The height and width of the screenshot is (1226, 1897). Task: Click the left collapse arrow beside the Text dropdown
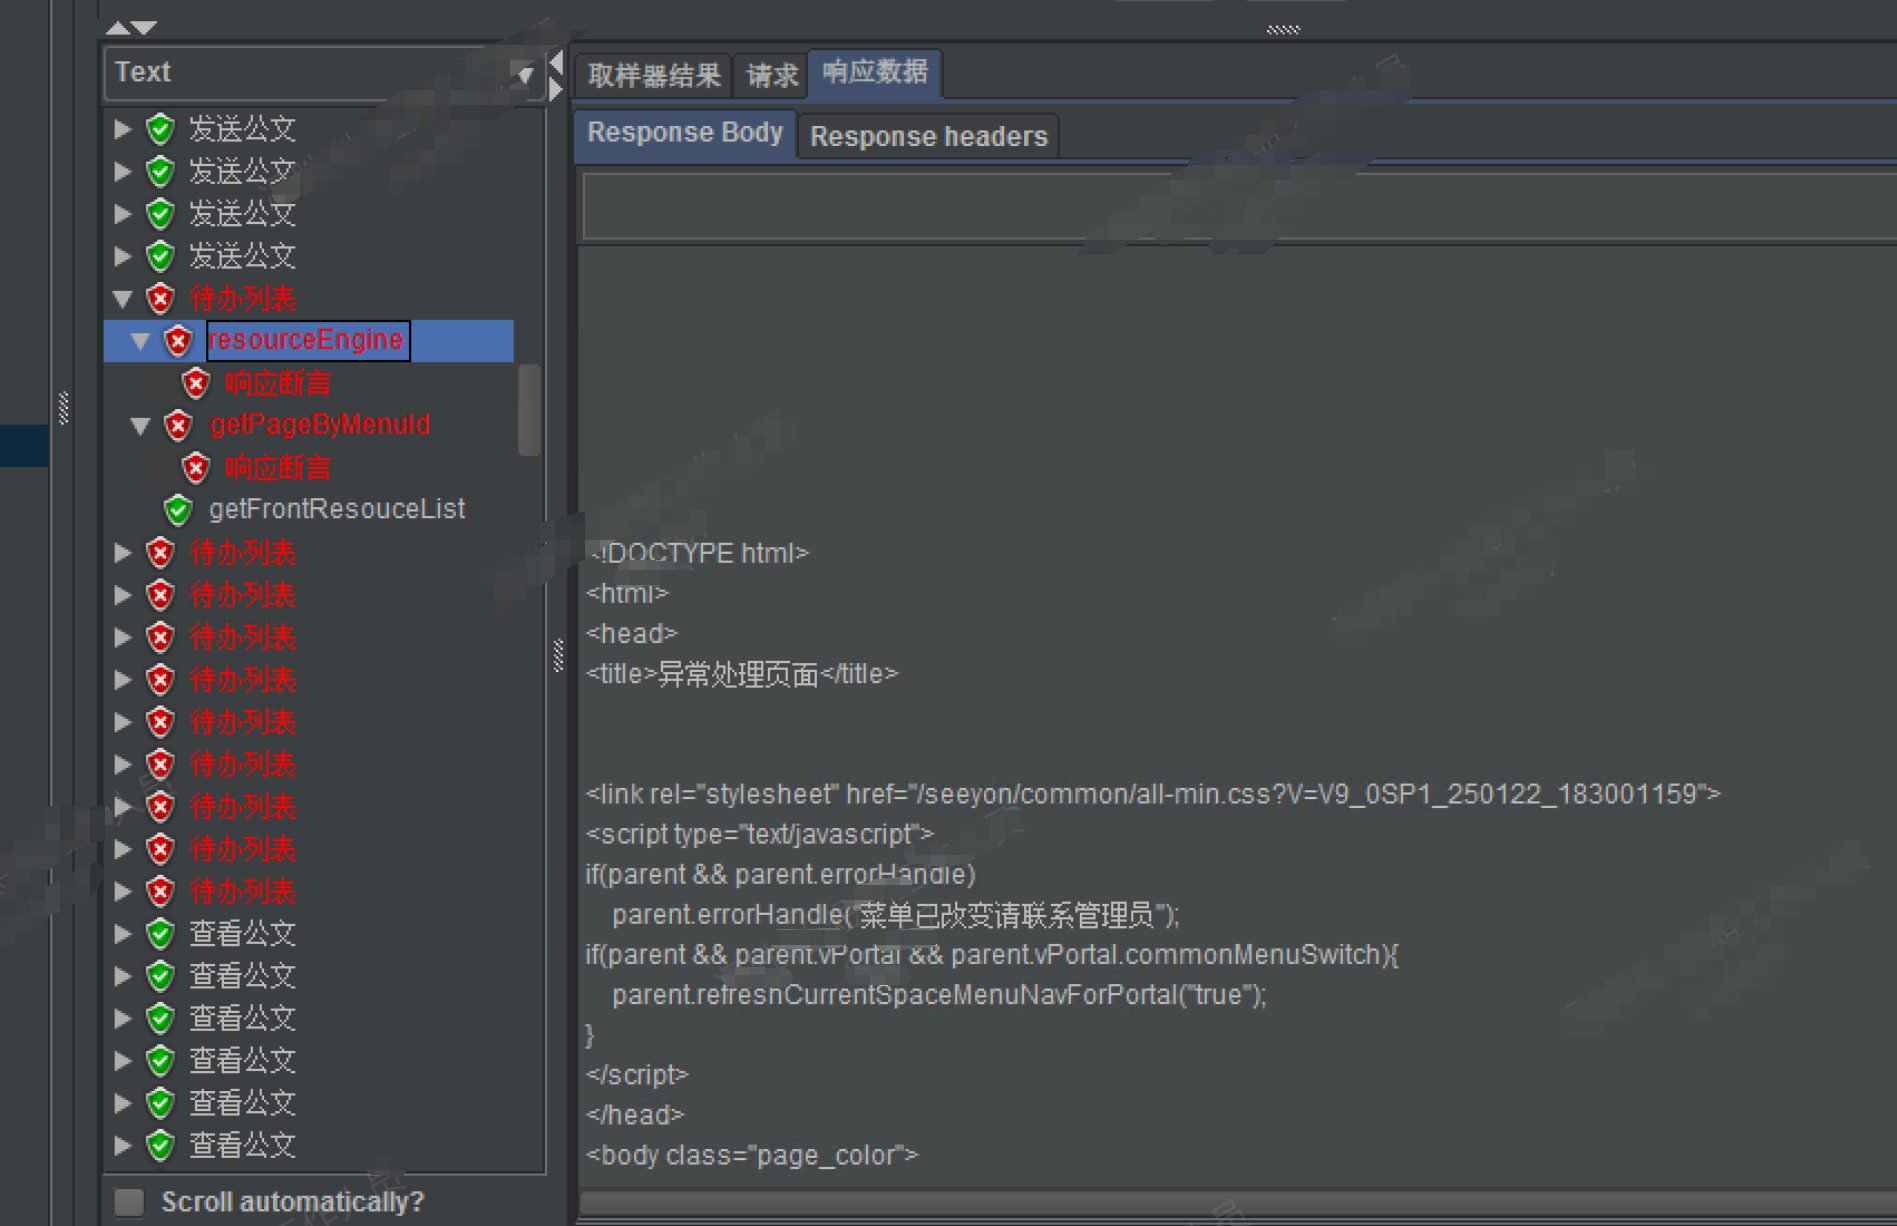tap(557, 61)
